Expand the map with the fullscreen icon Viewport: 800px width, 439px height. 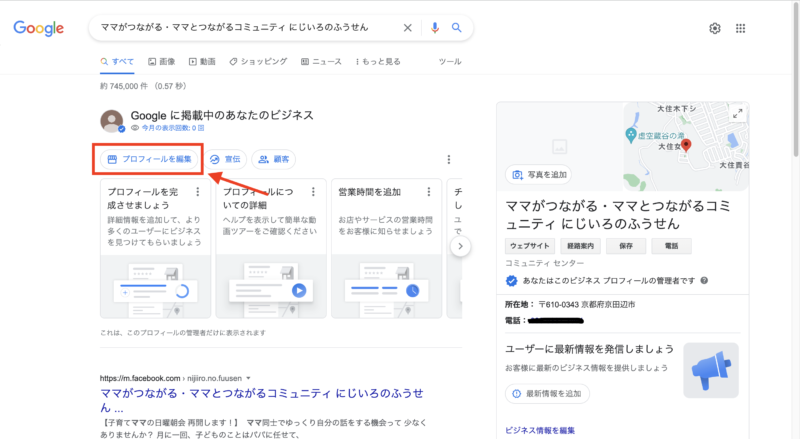point(737,114)
